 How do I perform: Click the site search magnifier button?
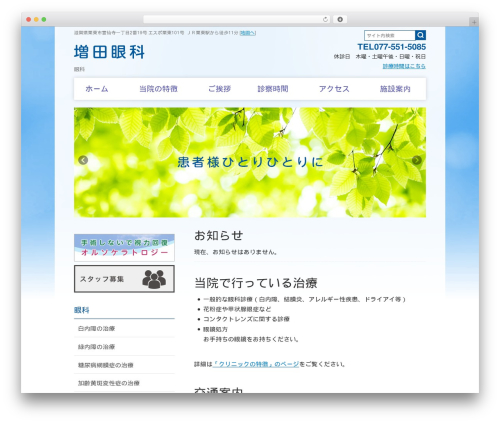(420, 35)
